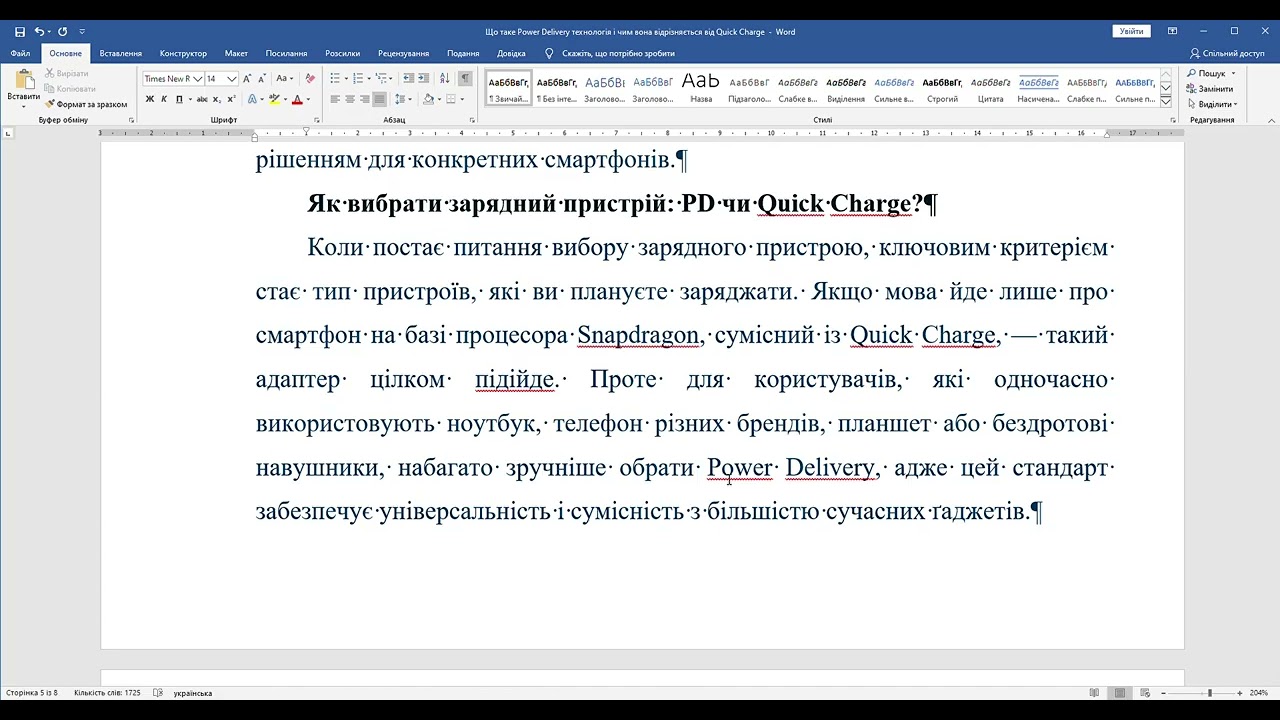Screen dimensions: 1280x720
Task: Undo the last action
Action: (40, 32)
